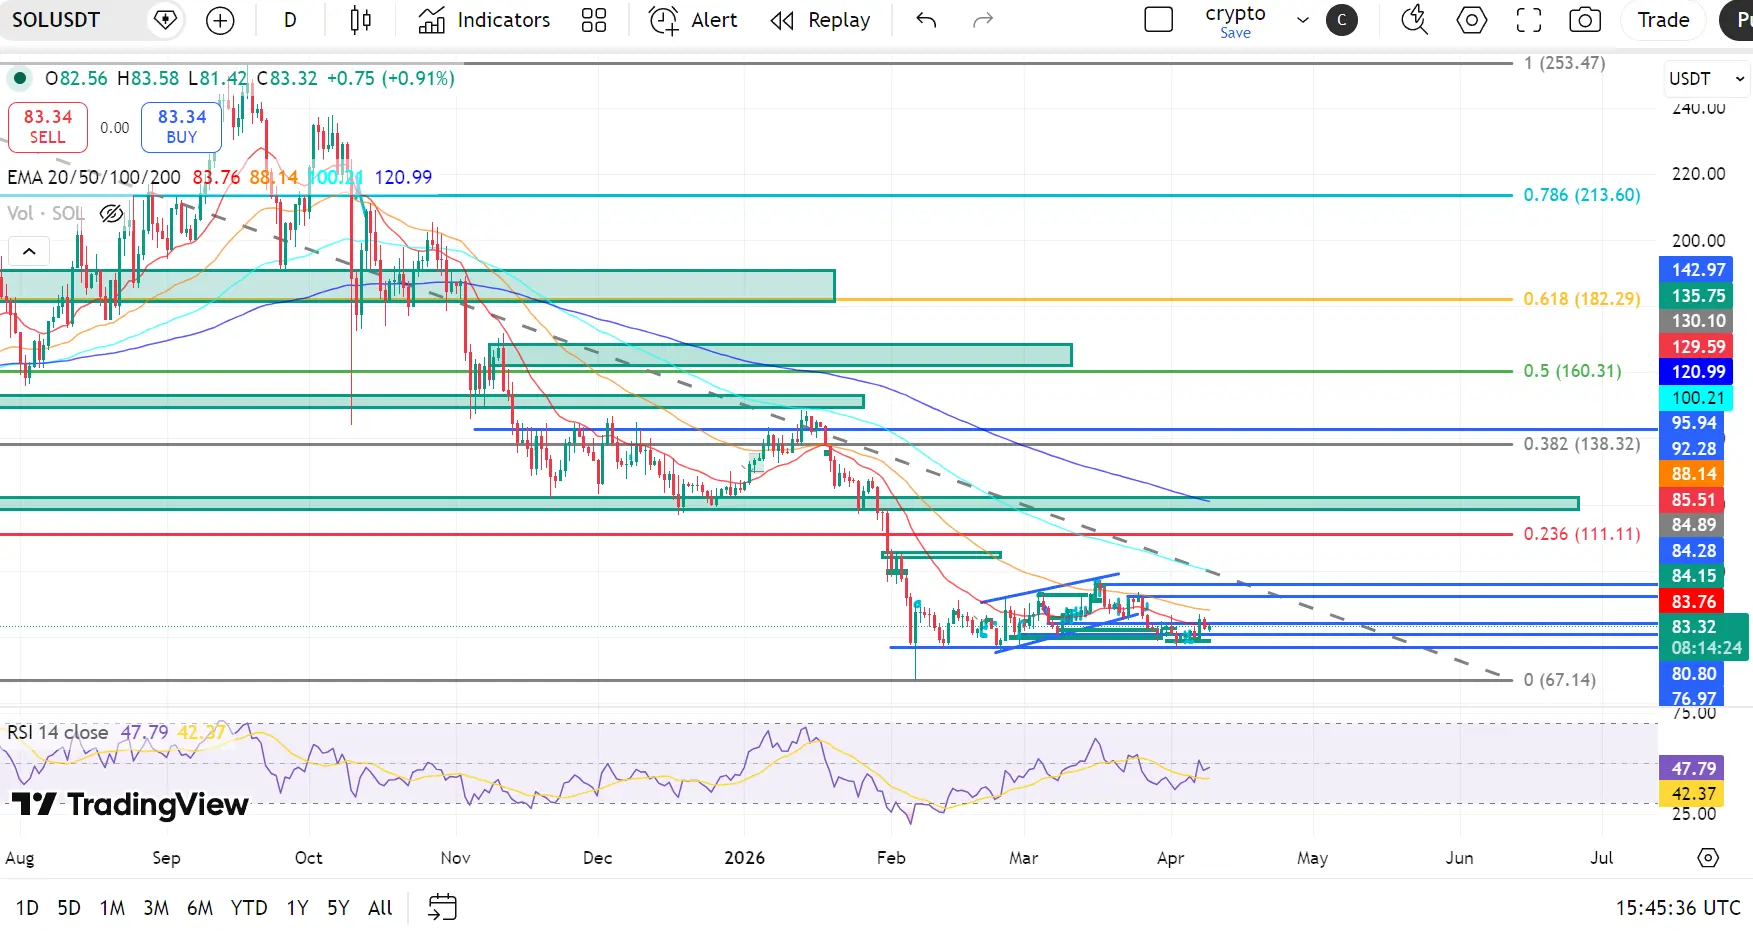Collapse the indicator legend with chevron

(29, 251)
